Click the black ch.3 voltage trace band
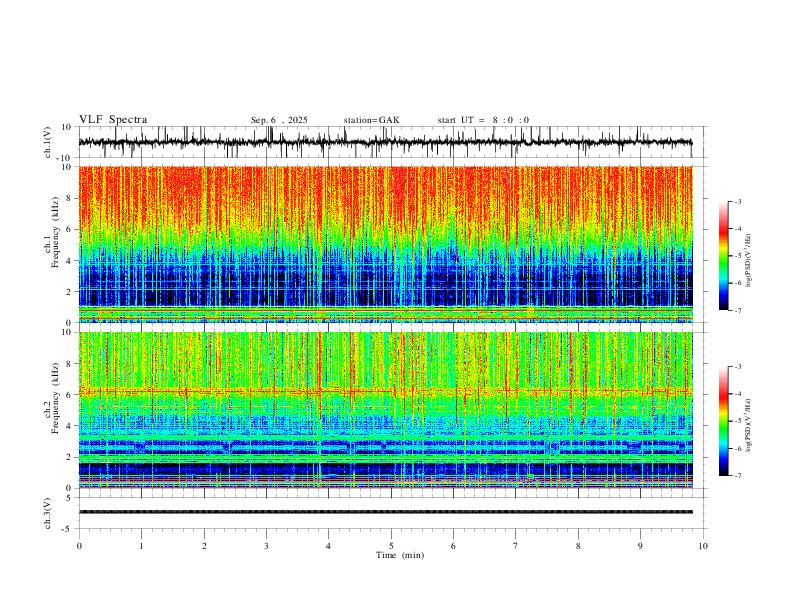 point(385,512)
